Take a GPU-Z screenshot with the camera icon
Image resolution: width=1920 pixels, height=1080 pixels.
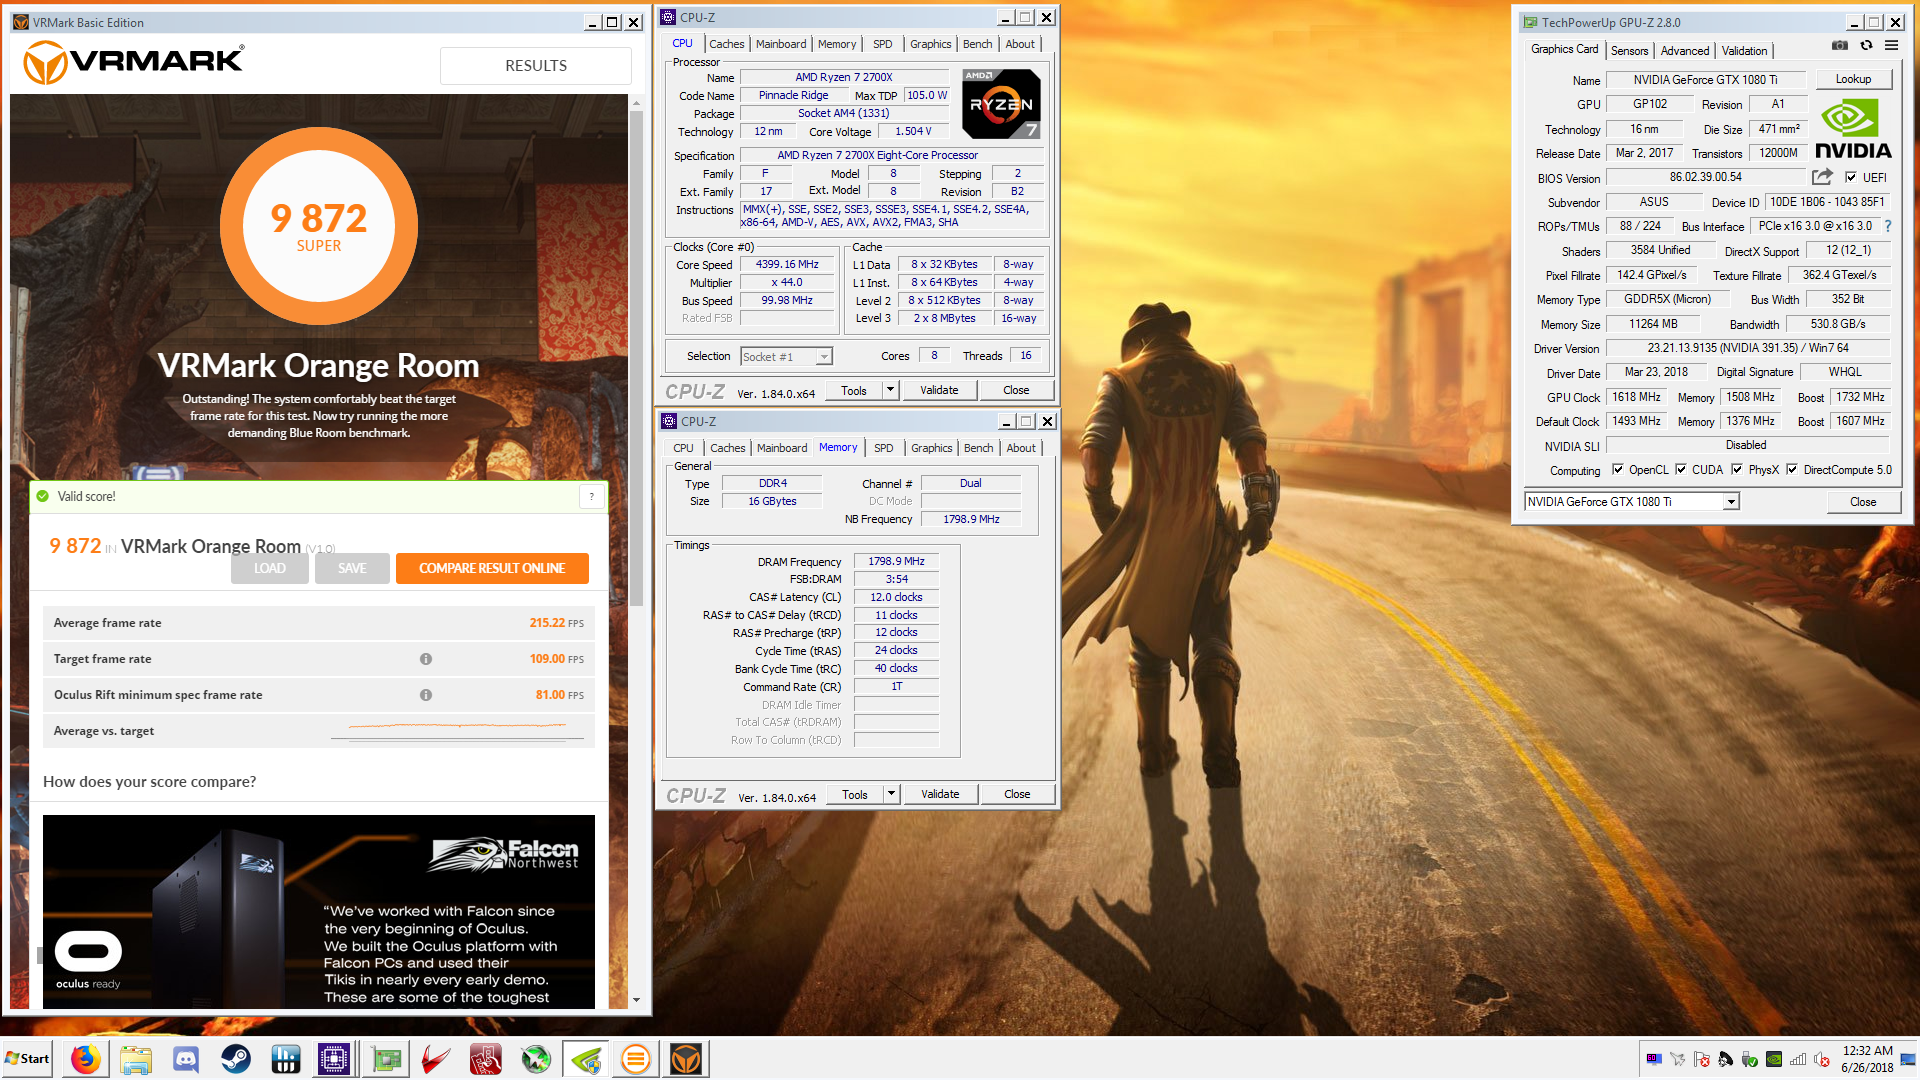point(1839,45)
